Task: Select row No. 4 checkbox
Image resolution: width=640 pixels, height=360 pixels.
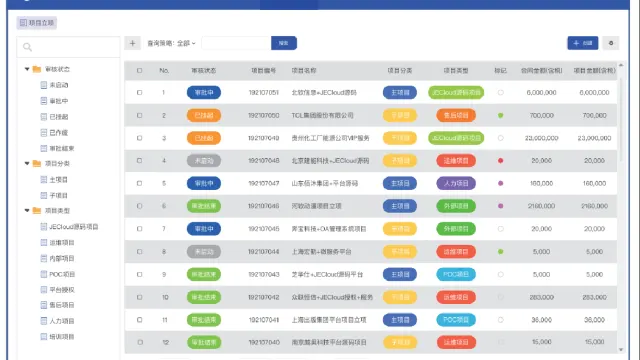Action: click(x=140, y=161)
